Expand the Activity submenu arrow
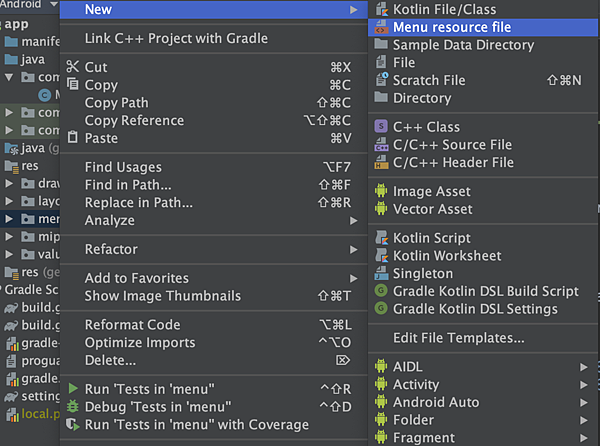Viewport: 600px width, 446px height. 584,385
